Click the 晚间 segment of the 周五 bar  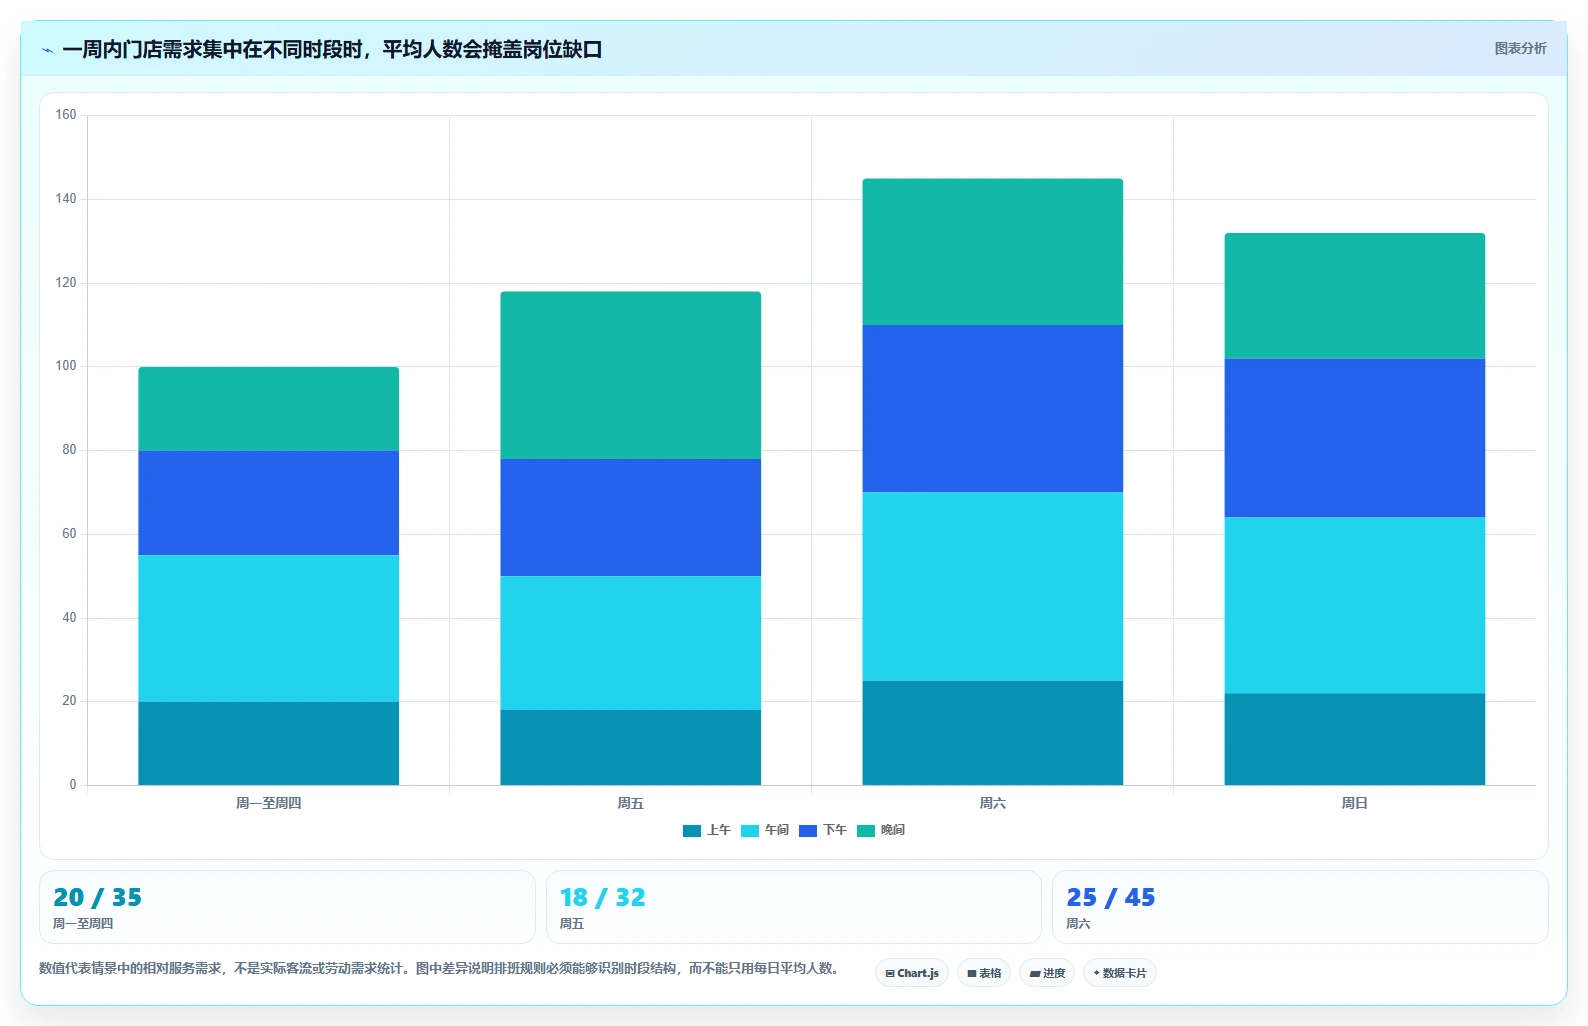[631, 375]
